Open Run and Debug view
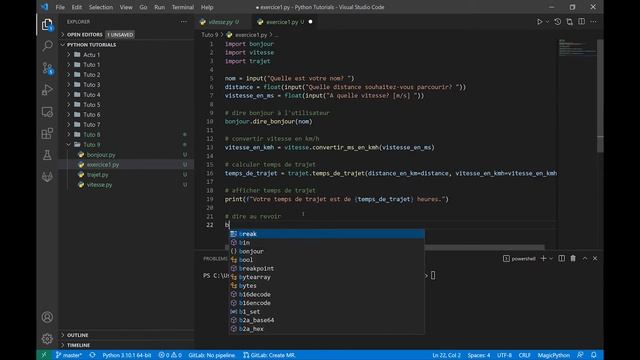Viewport: 640px width, 360px height. (47, 90)
